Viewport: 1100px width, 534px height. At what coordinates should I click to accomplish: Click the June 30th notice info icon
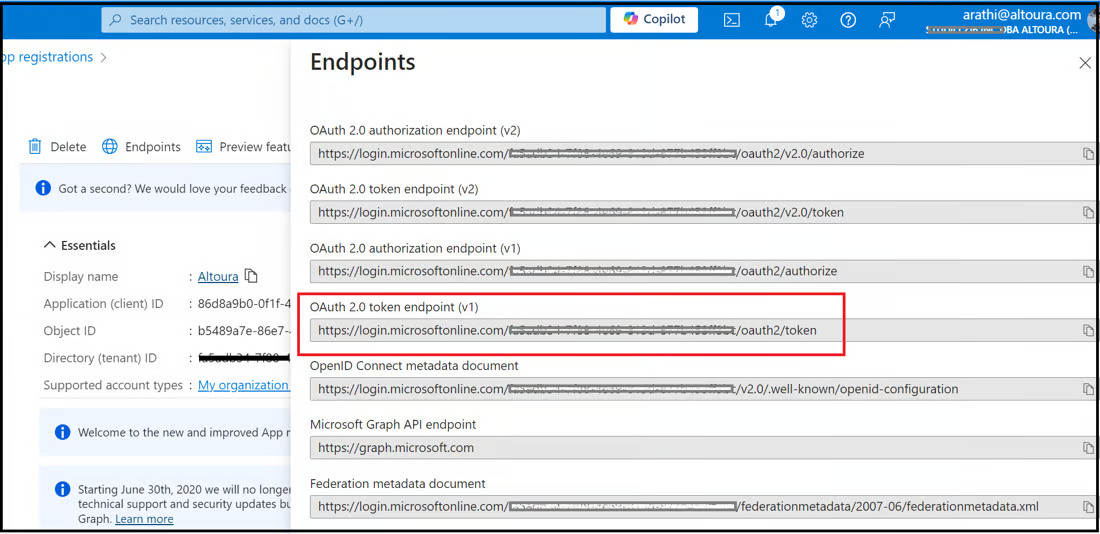click(x=62, y=488)
